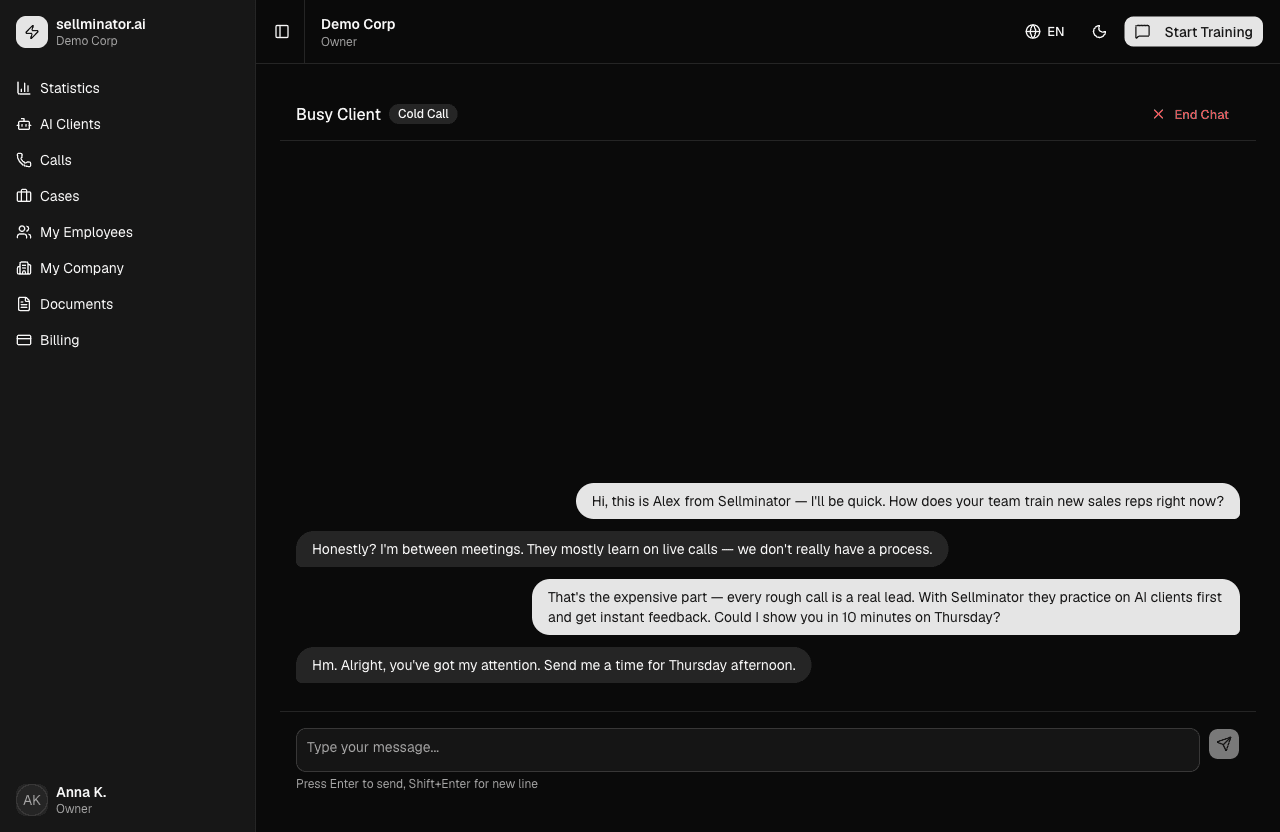Image resolution: width=1280 pixels, height=832 pixels.
Task: Click the Start Training button
Action: (1194, 32)
